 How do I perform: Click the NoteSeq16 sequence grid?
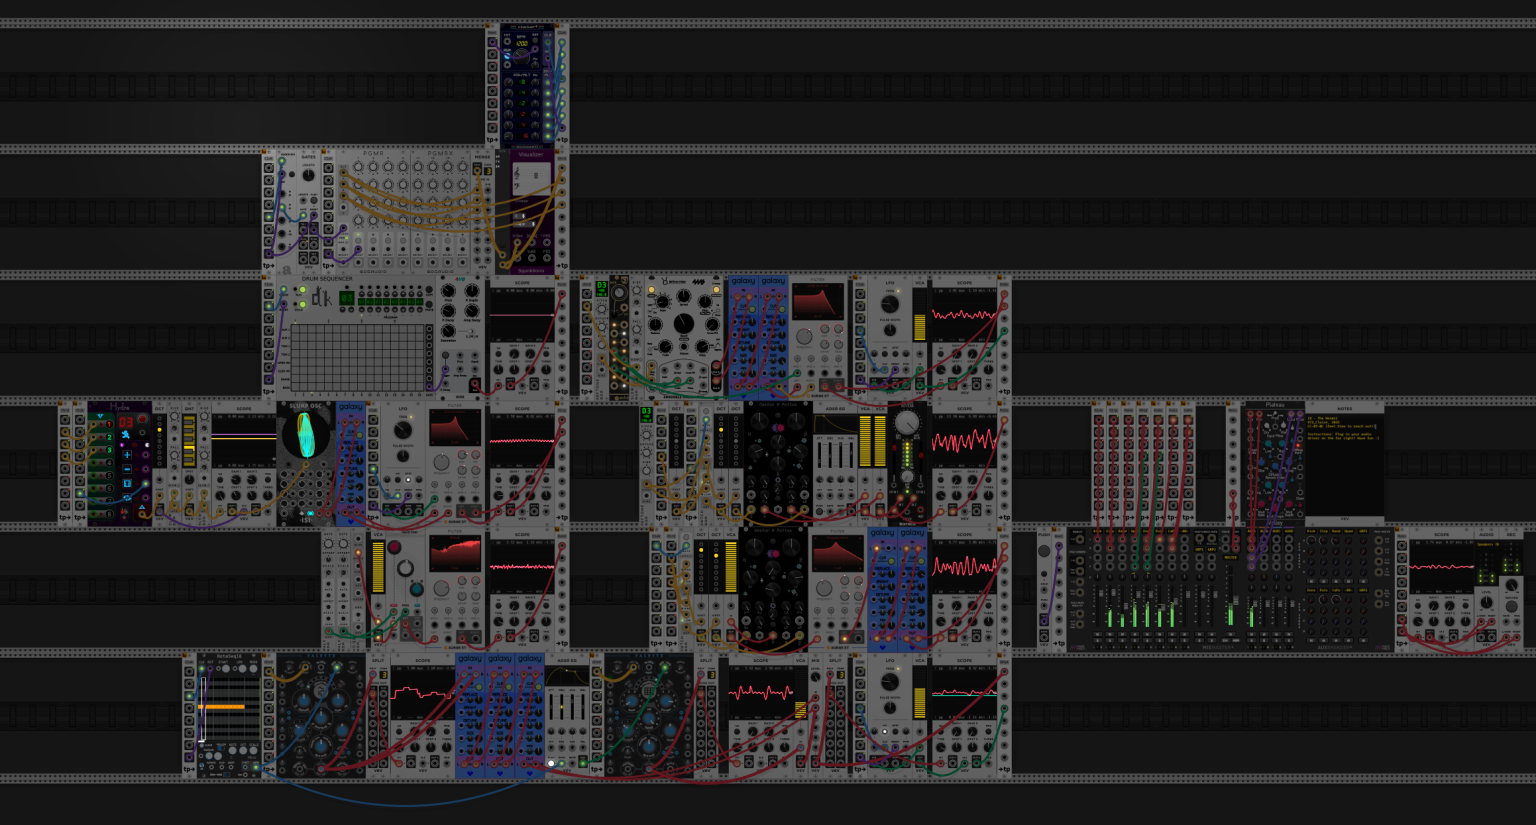tap(229, 708)
